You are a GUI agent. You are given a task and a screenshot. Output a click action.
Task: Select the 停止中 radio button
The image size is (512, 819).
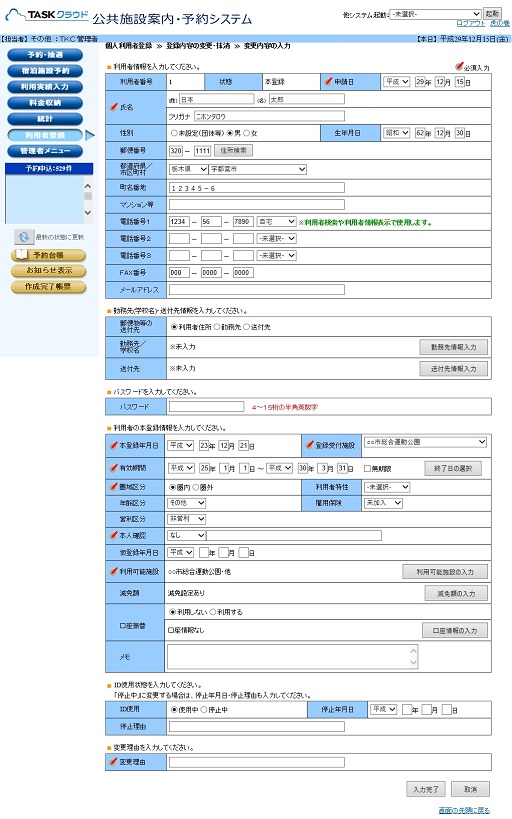pos(204,710)
